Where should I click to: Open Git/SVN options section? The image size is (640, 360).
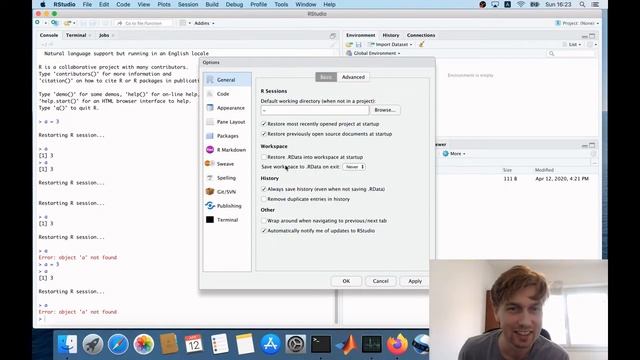coord(227,192)
